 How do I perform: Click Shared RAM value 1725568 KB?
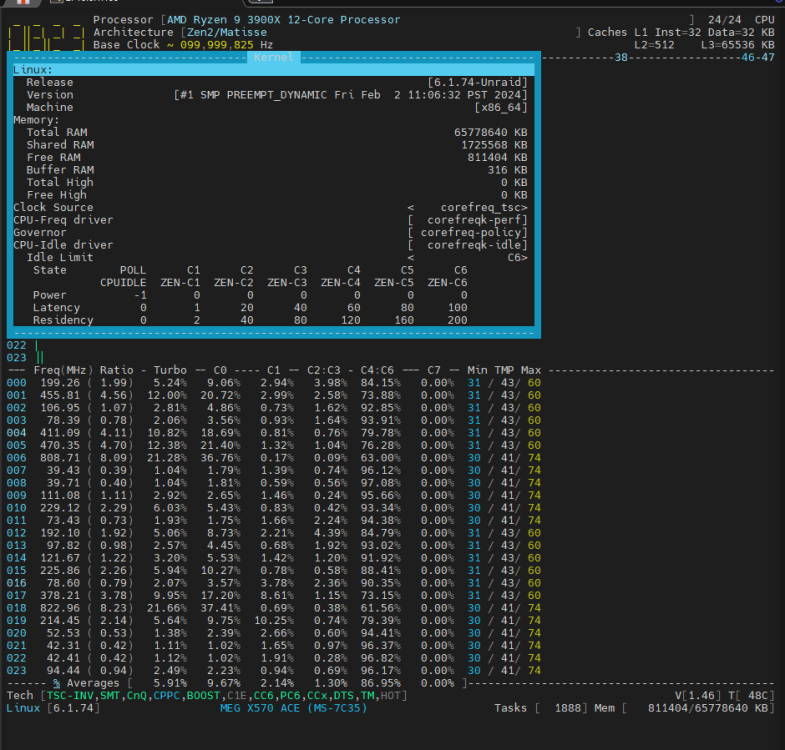pyautogui.click(x=494, y=145)
